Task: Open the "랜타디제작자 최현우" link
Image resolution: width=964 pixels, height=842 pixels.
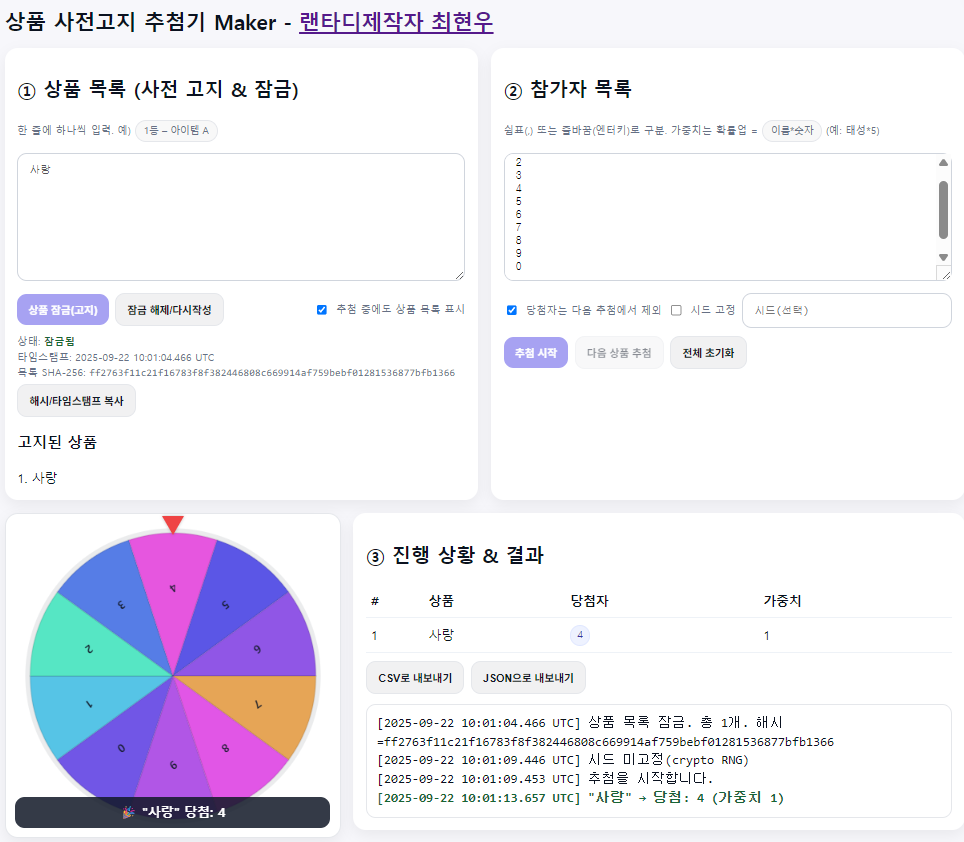Action: coord(396,21)
